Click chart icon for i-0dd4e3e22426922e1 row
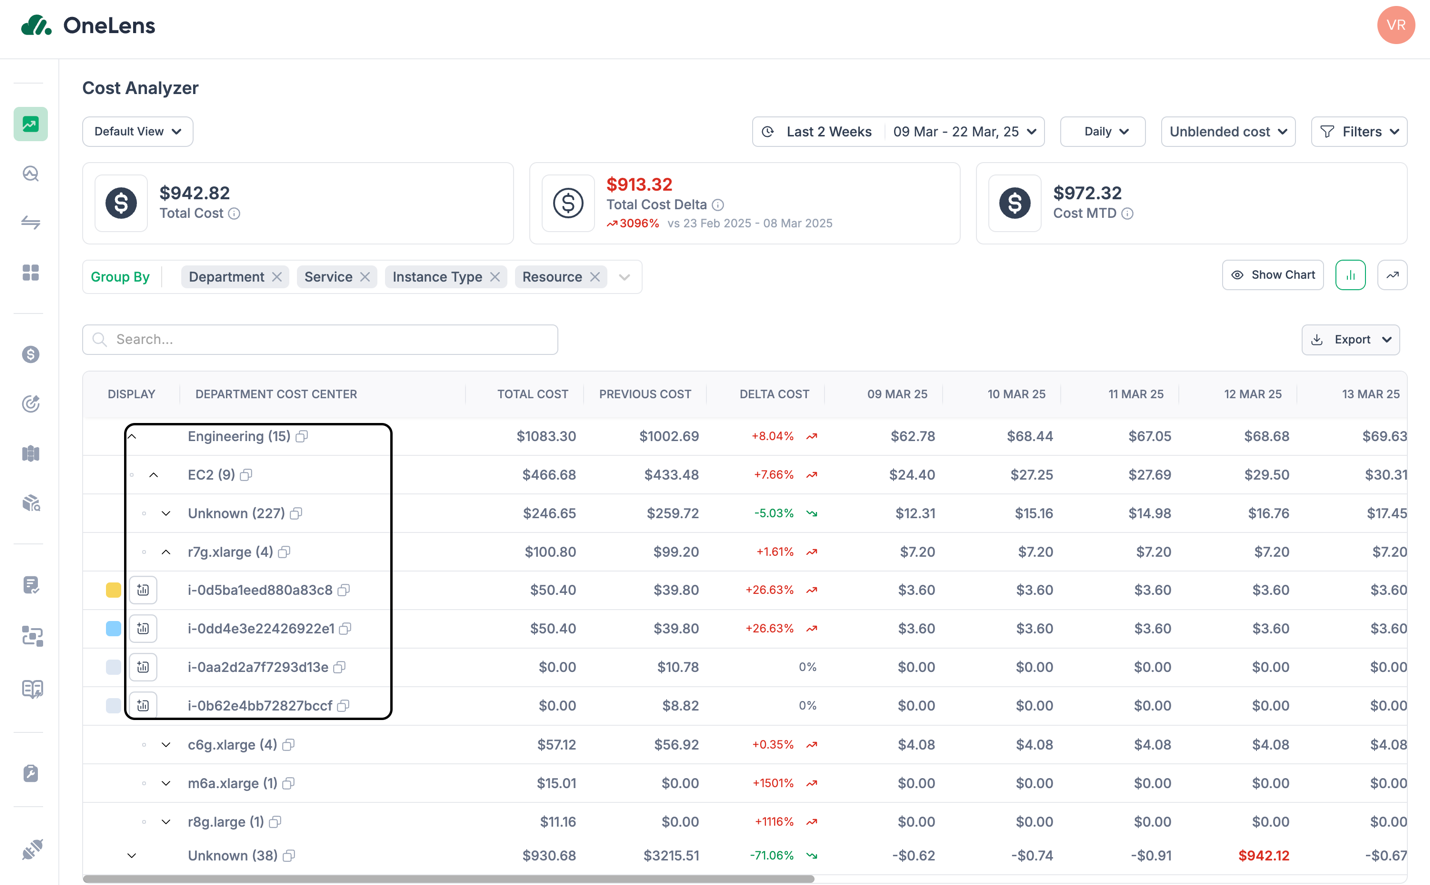The height and width of the screenshot is (885, 1430). tap(143, 629)
